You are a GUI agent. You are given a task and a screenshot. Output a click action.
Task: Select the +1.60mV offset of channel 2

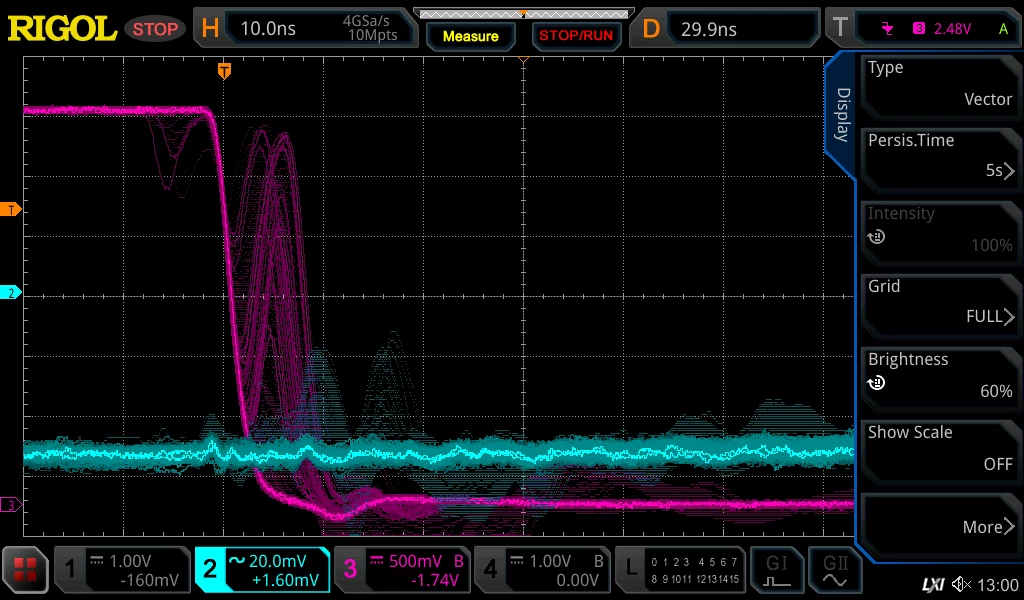click(x=285, y=580)
